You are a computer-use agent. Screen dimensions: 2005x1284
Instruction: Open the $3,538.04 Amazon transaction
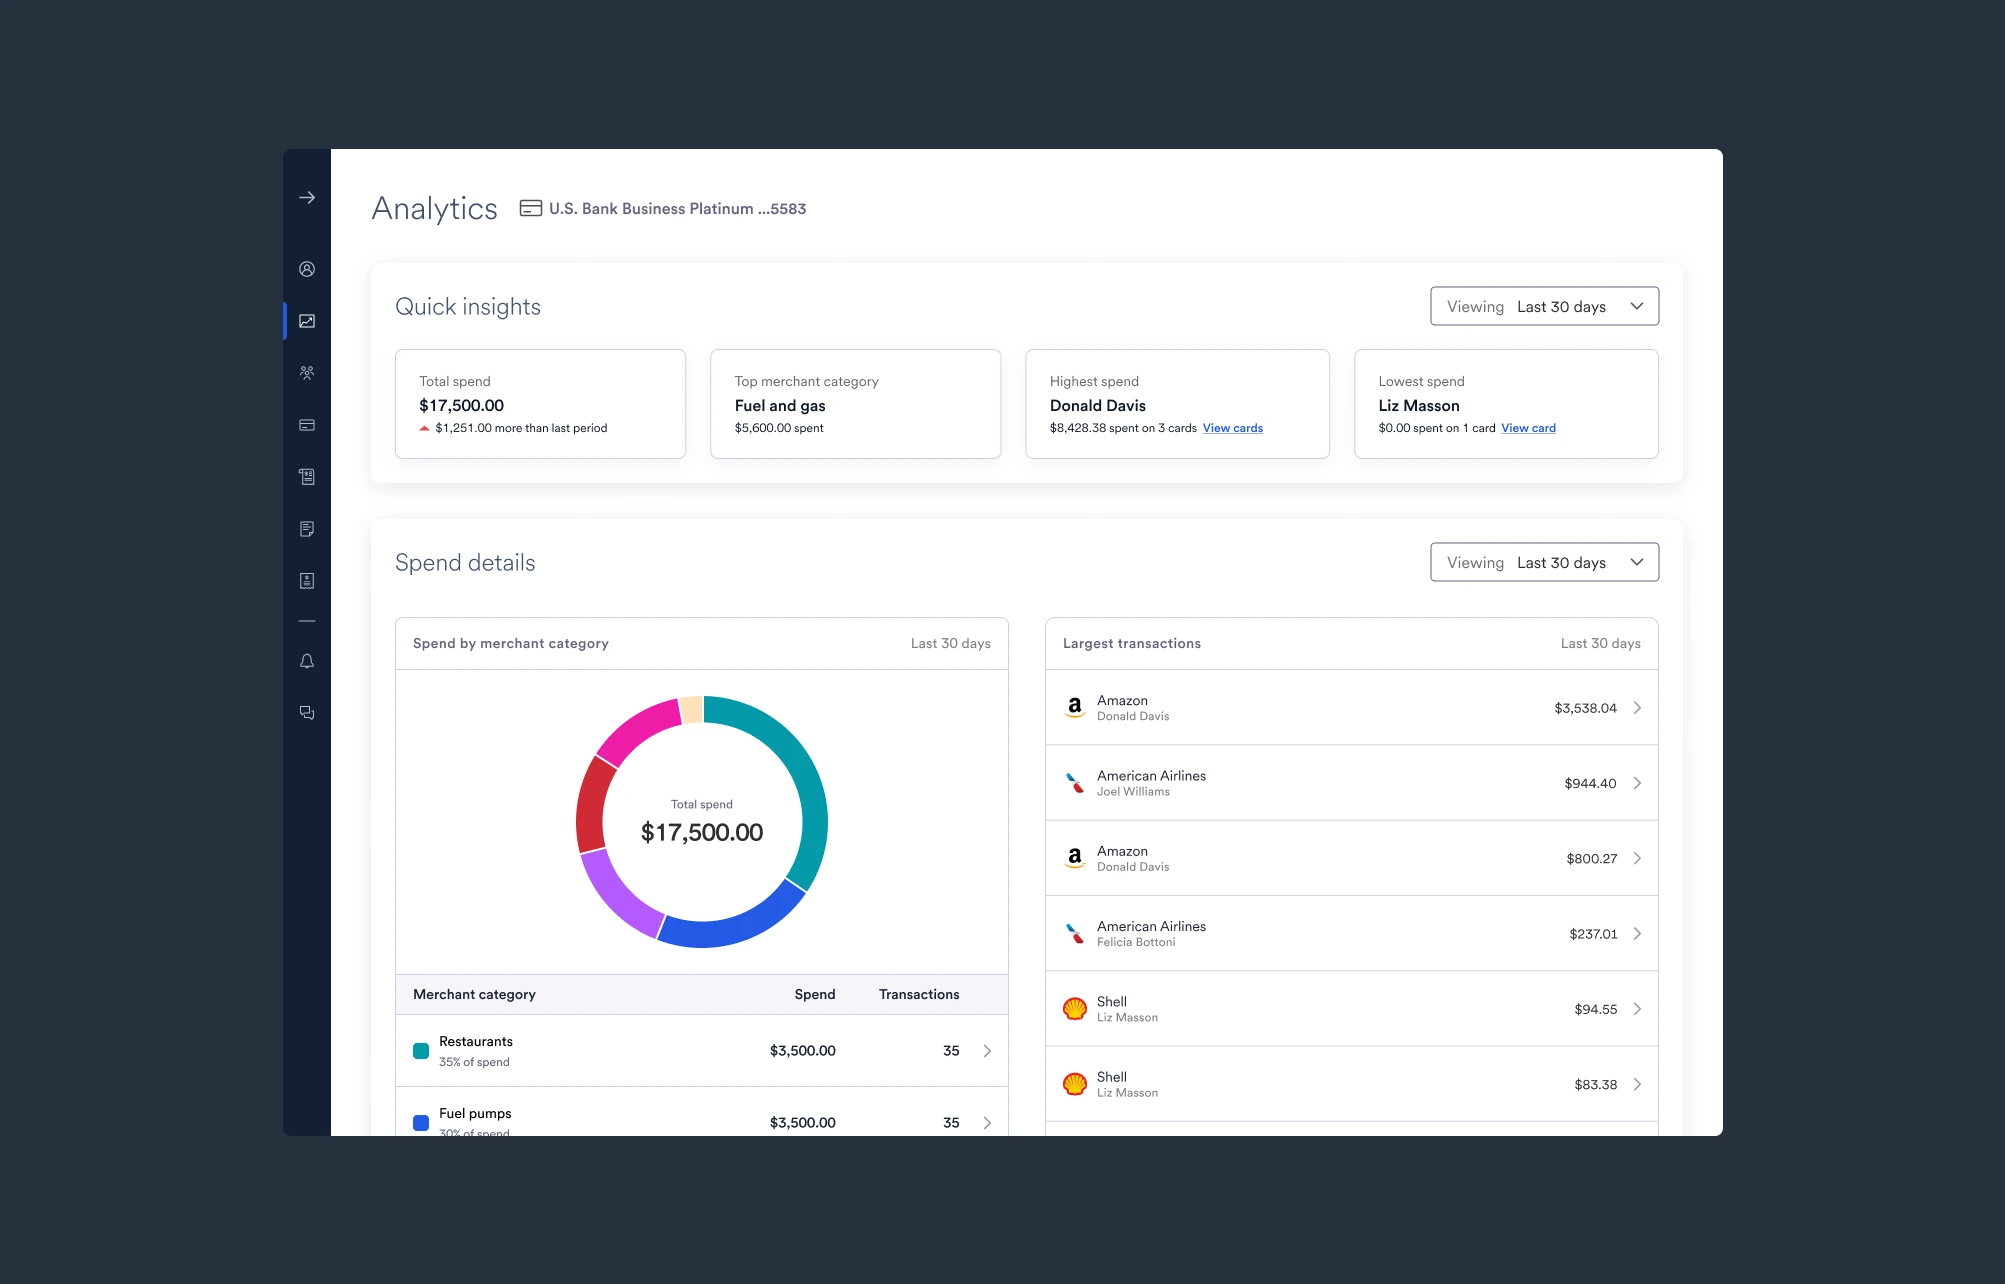1351,708
